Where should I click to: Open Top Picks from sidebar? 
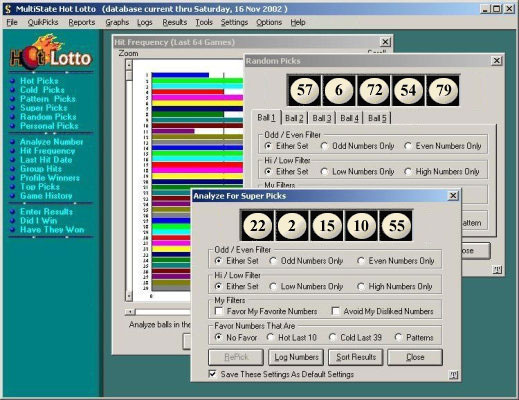click(x=40, y=187)
